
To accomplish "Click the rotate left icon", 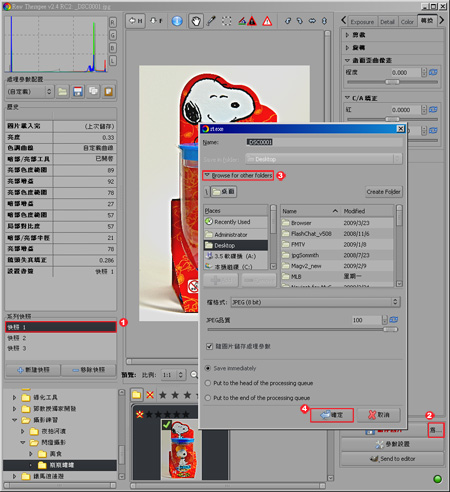I will tap(288, 21).
